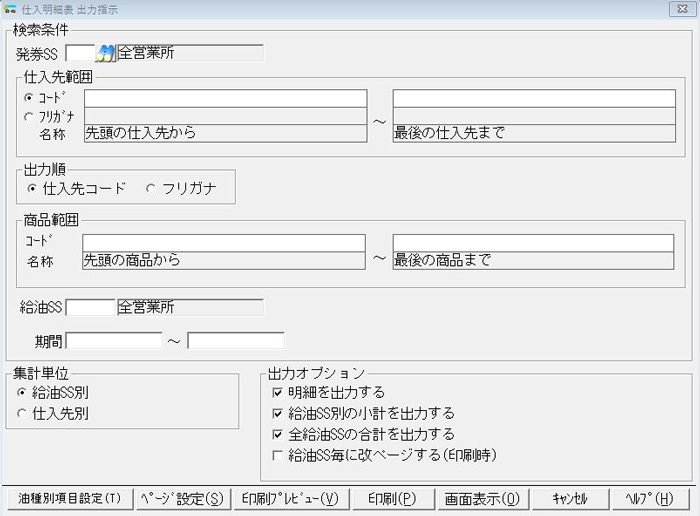The height and width of the screenshot is (516, 700).
Task: Select 給油SS別 aggregation unit
Action: tap(22, 393)
